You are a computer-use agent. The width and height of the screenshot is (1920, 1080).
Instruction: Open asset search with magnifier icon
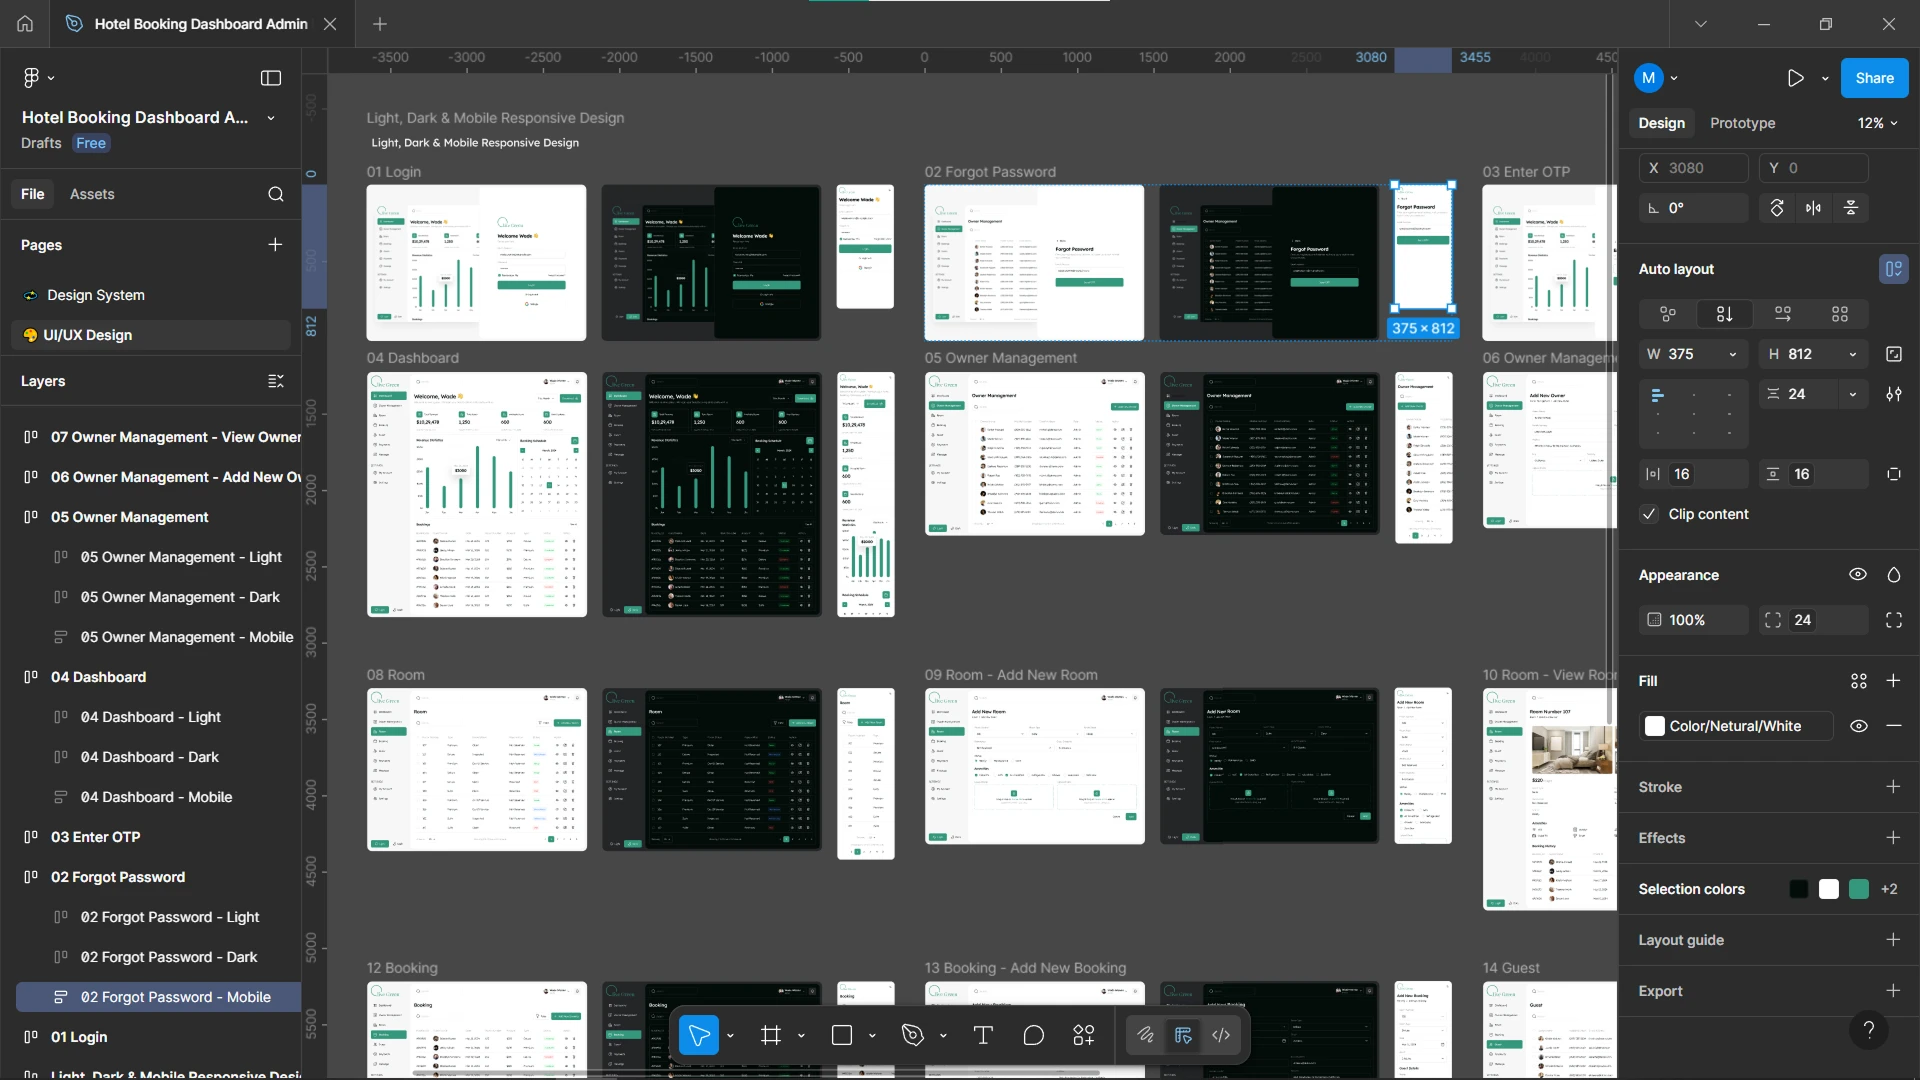pos(276,194)
